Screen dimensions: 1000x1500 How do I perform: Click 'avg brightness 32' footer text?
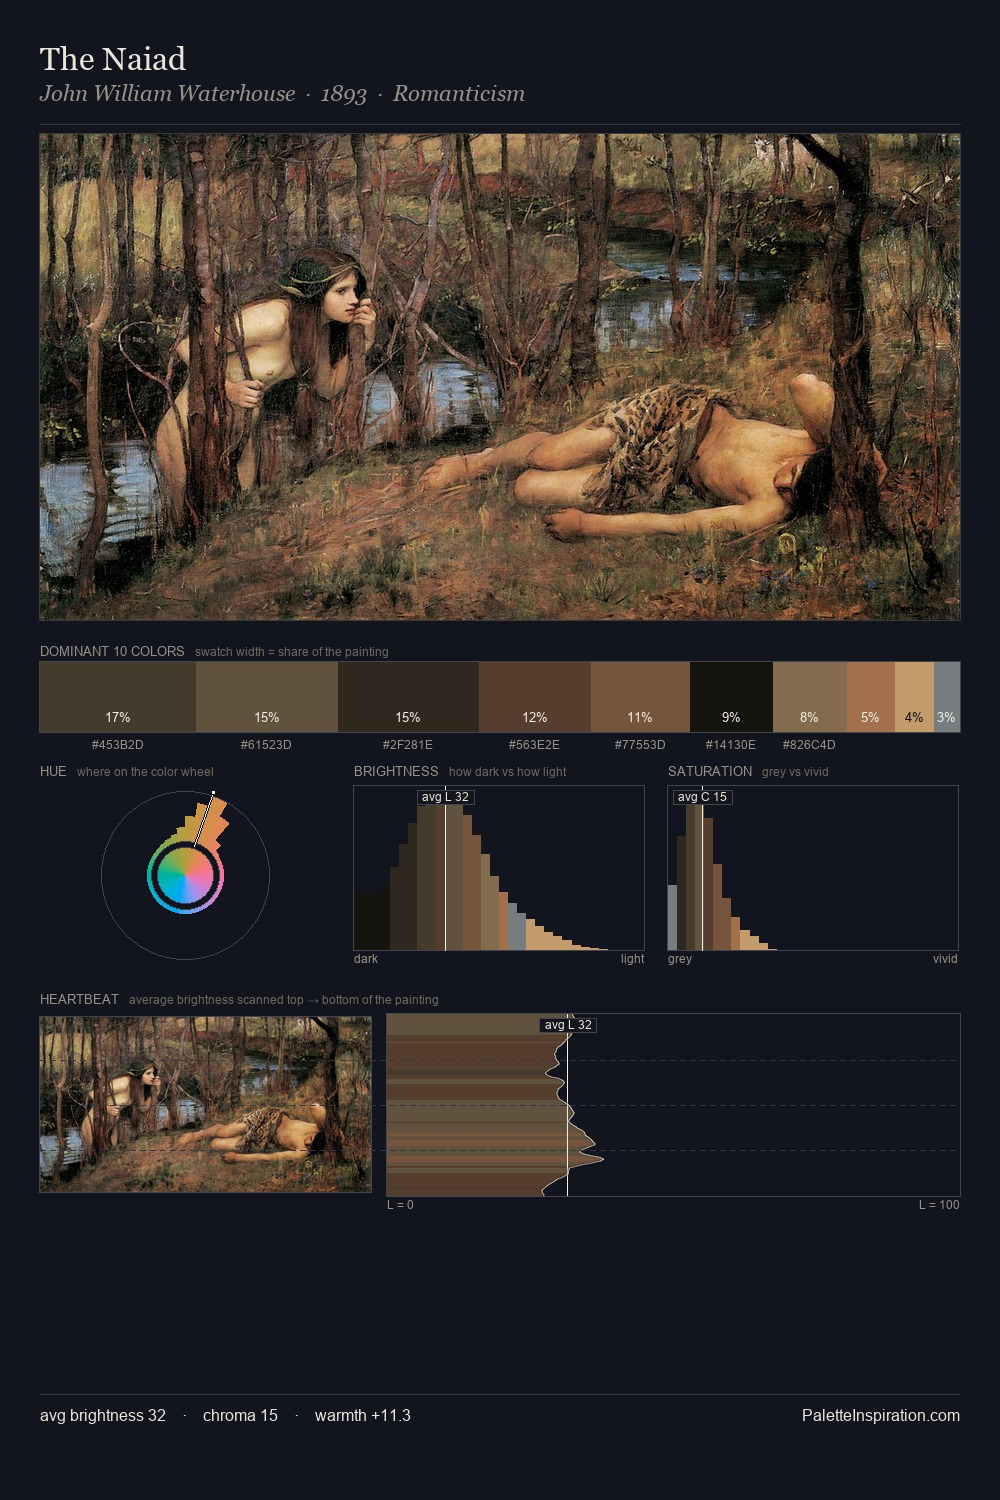pyautogui.click(x=103, y=1415)
